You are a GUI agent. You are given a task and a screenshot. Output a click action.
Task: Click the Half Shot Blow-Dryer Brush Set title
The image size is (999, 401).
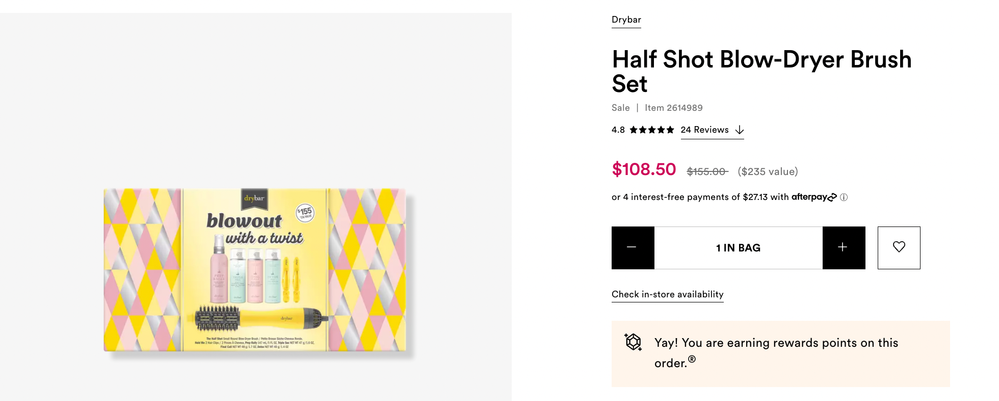coord(761,71)
